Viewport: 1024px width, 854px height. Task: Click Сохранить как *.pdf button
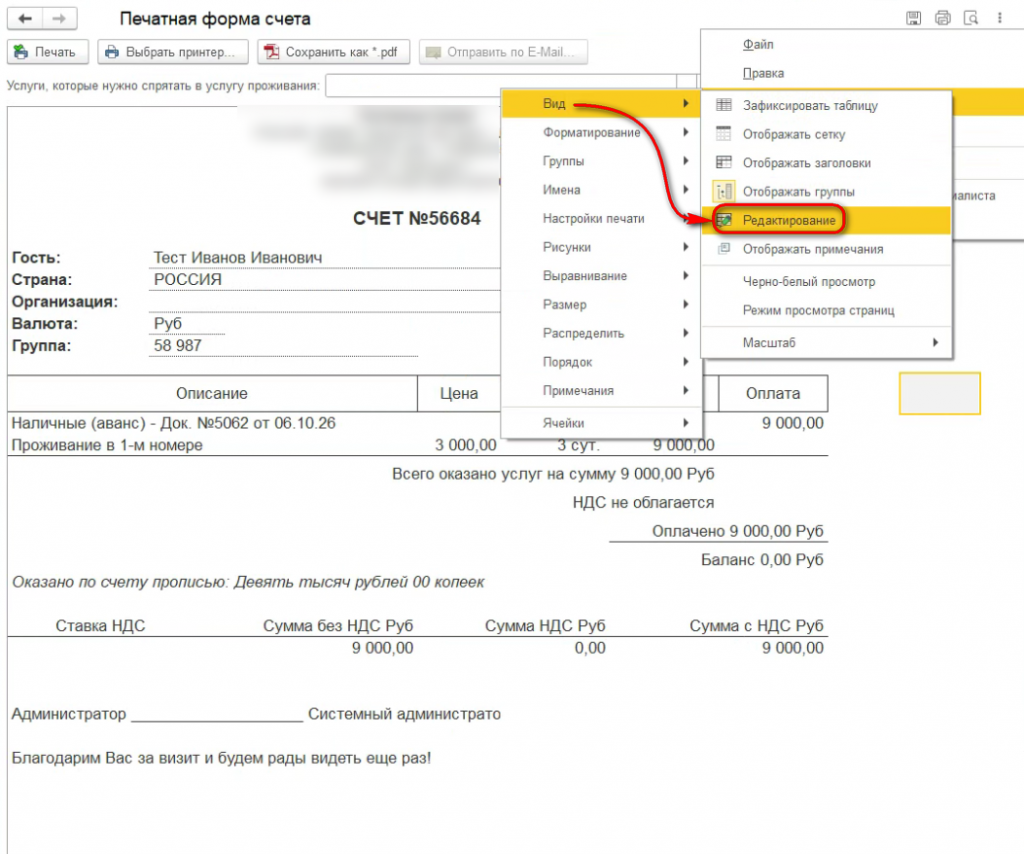tap(334, 52)
